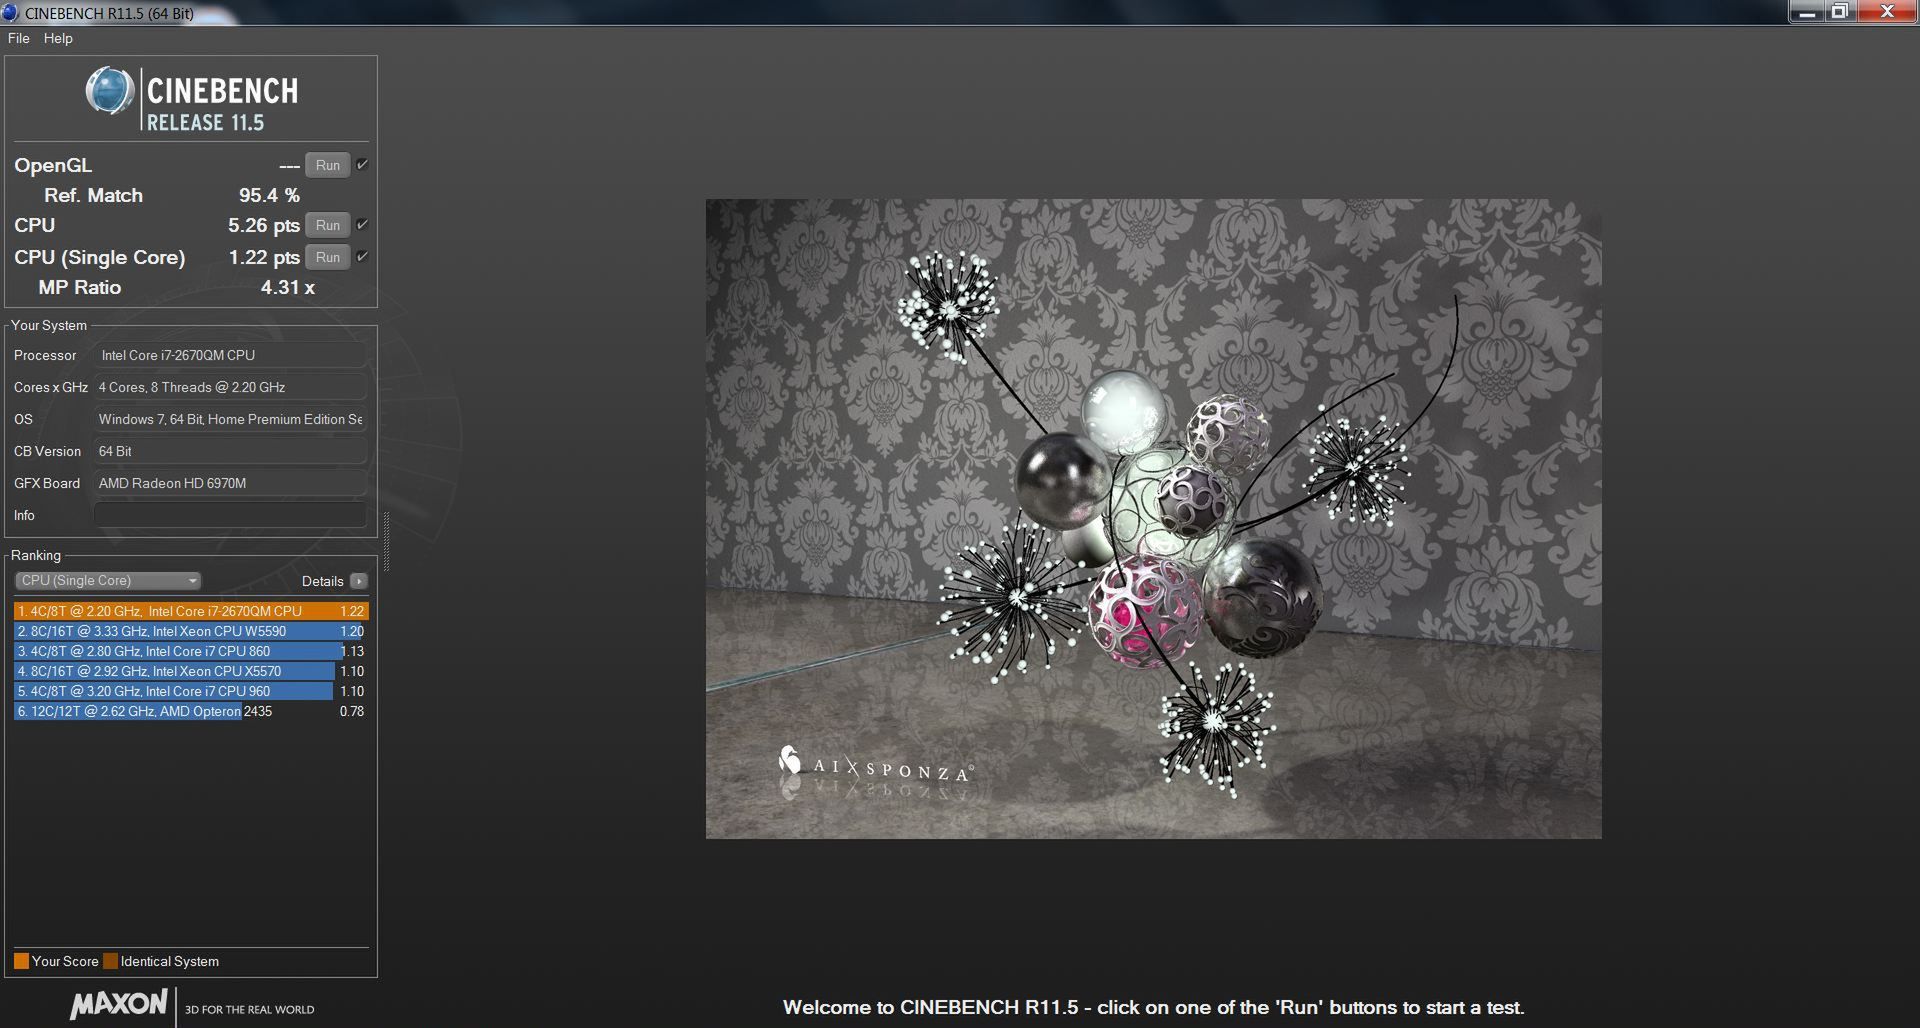Close the Cinebench window
This screenshot has width=1920, height=1028.
[1887, 12]
